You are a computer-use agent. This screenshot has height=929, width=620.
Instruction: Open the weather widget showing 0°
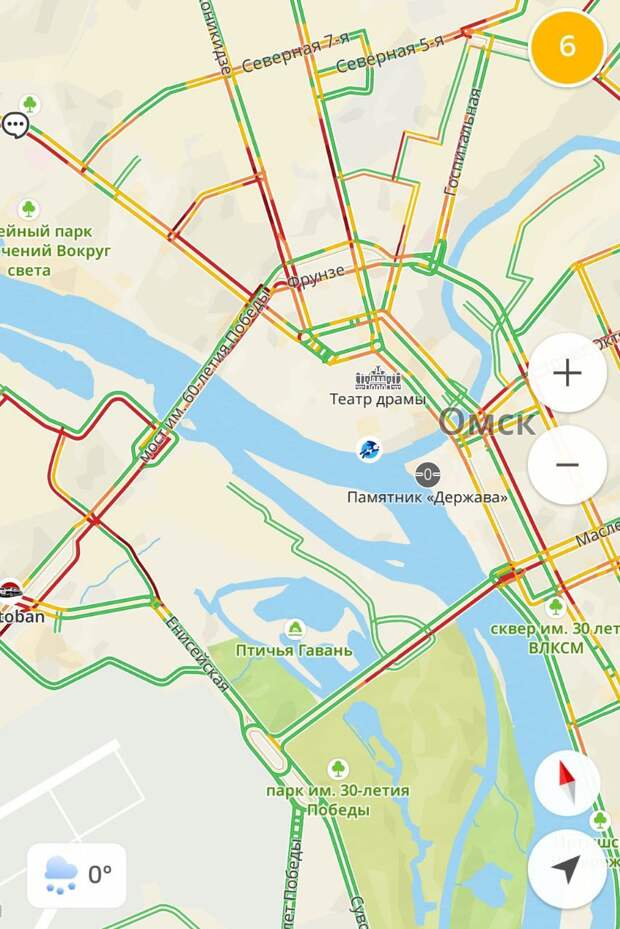77,875
